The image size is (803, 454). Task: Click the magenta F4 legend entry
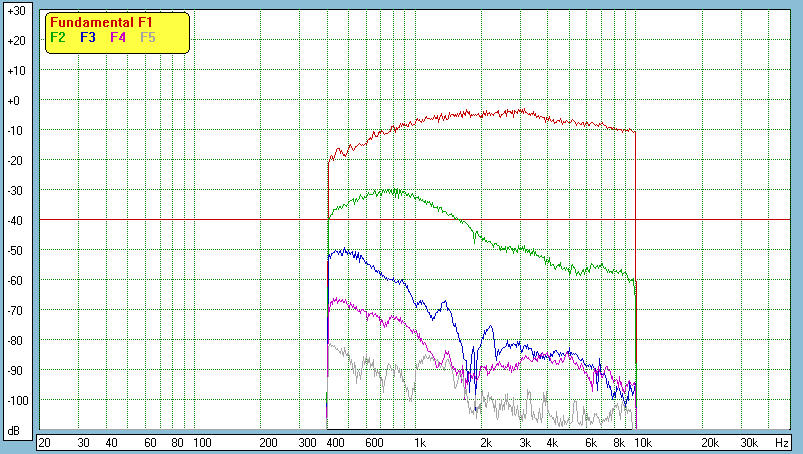pos(118,37)
